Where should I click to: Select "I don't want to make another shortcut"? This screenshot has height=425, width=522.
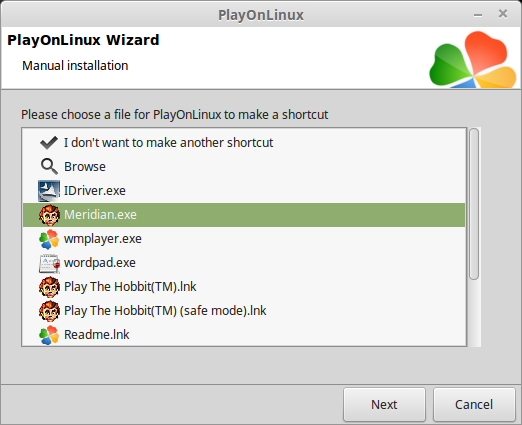168,143
